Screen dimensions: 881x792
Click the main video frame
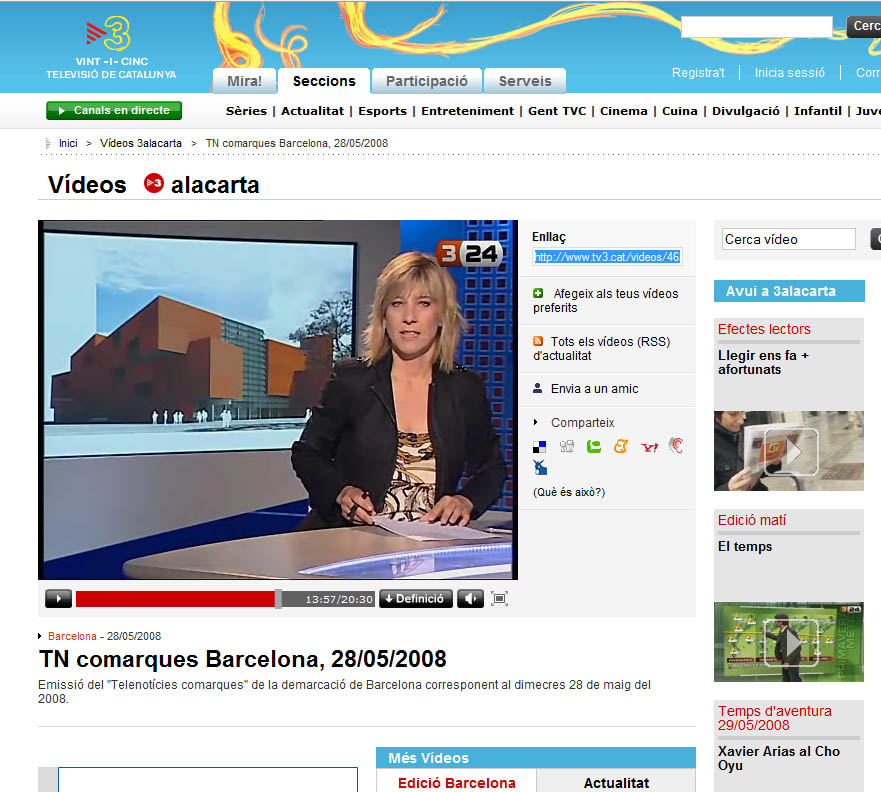(278, 400)
